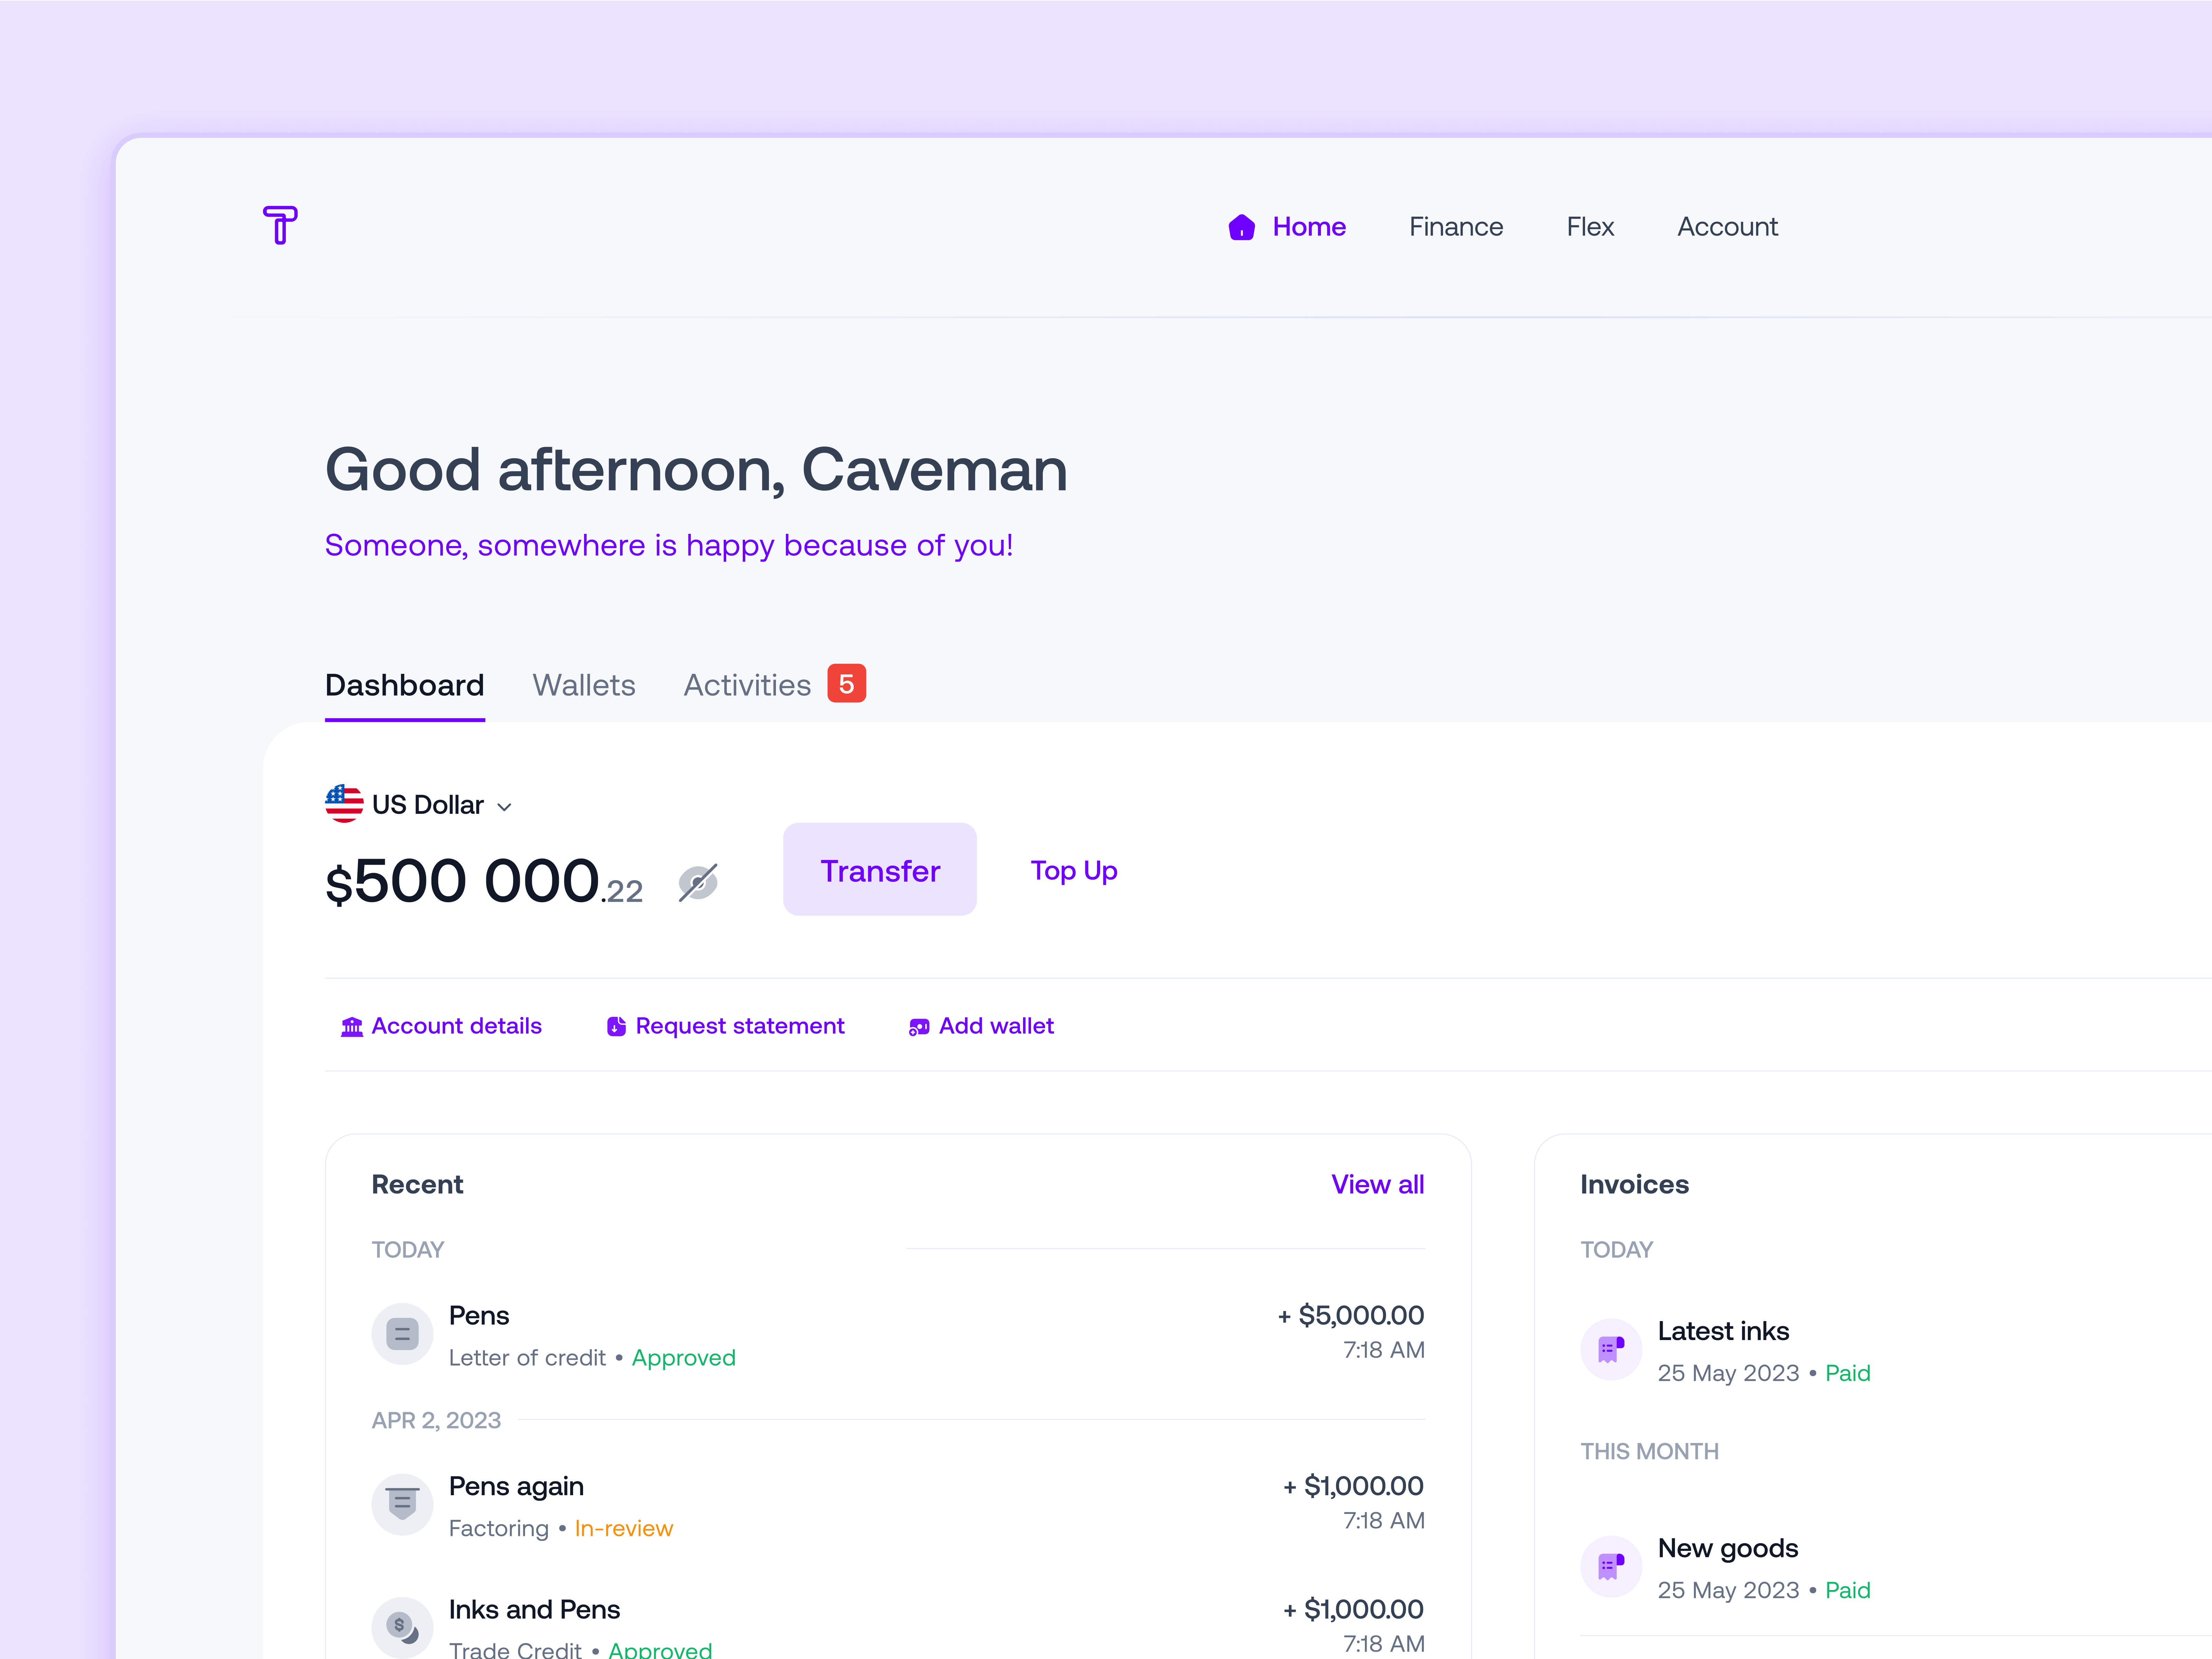Open the Pens transaction entry
The height and width of the screenshot is (1659, 2212).
click(x=479, y=1316)
